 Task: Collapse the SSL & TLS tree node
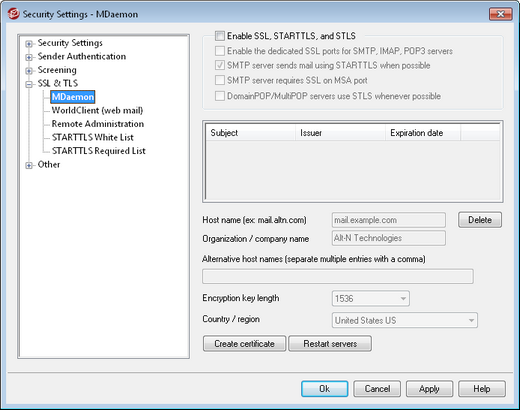pyautogui.click(x=29, y=84)
